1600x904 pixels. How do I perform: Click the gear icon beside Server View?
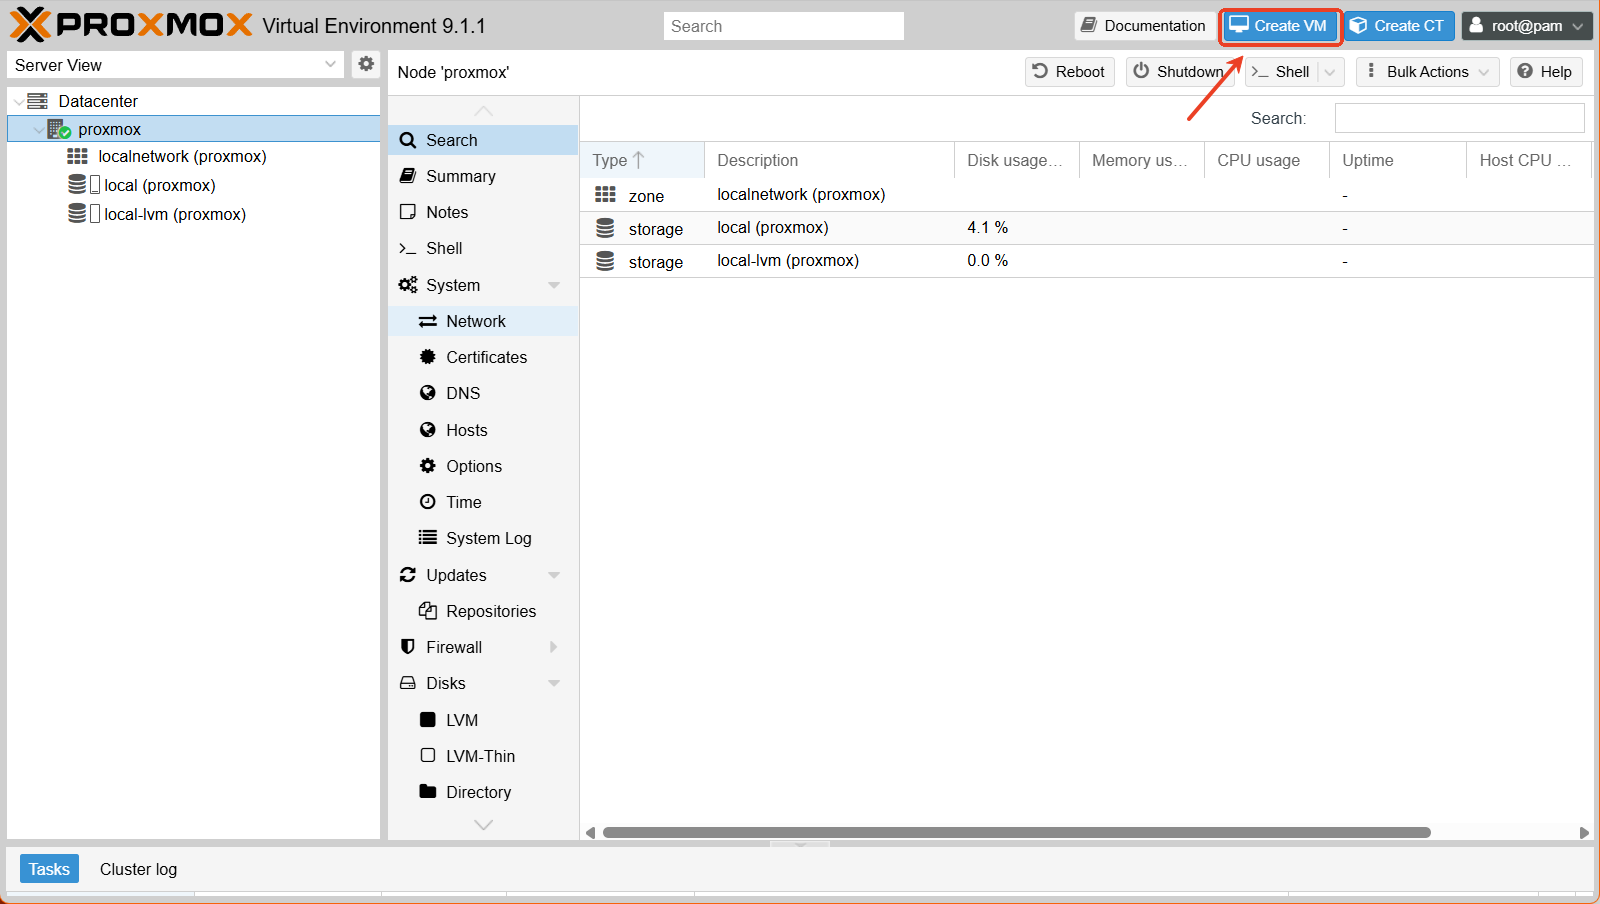coord(366,64)
